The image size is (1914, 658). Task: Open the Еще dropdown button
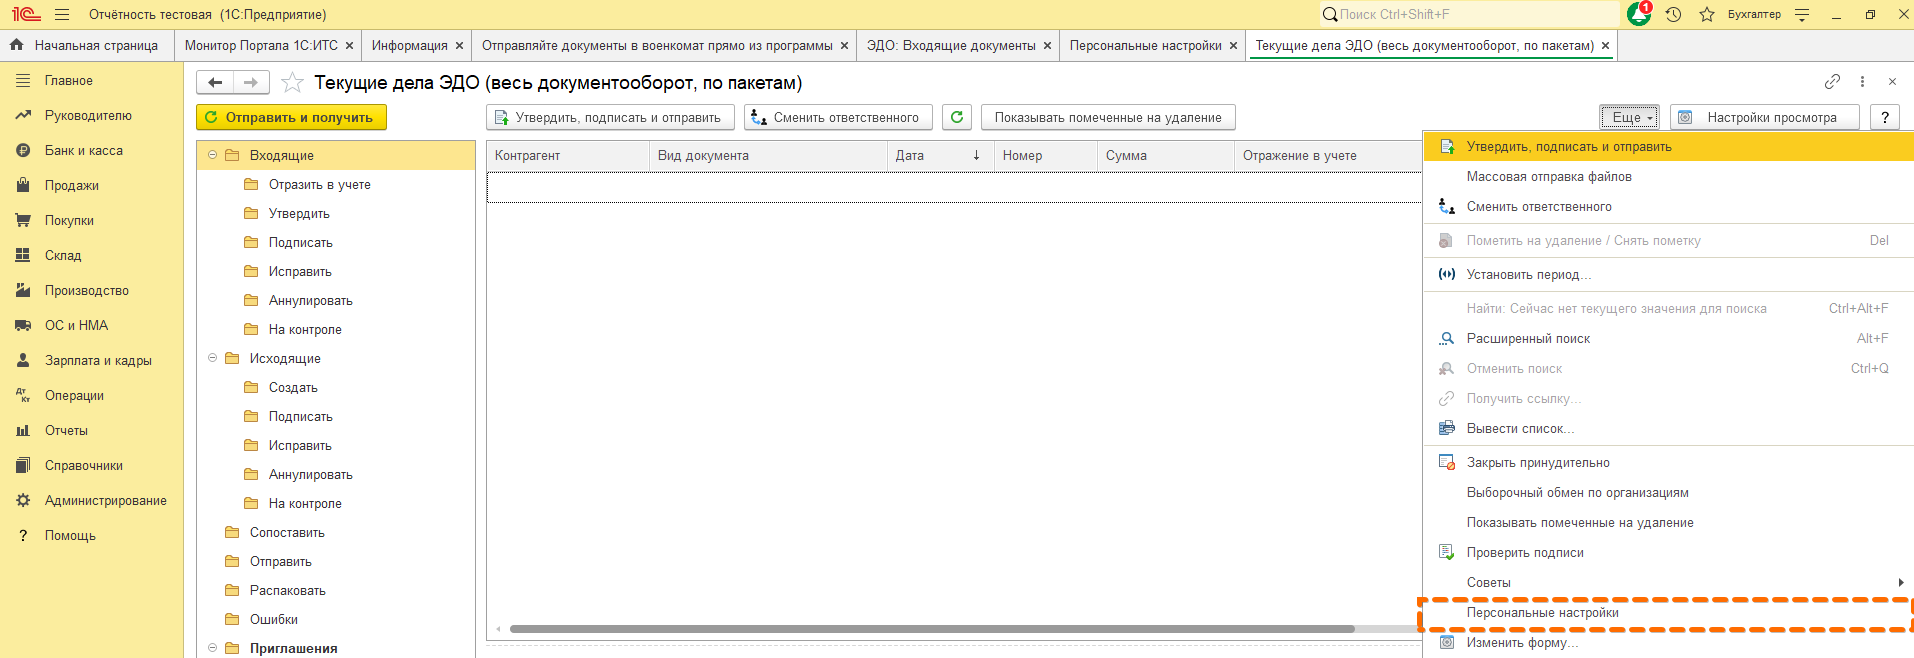point(1629,117)
